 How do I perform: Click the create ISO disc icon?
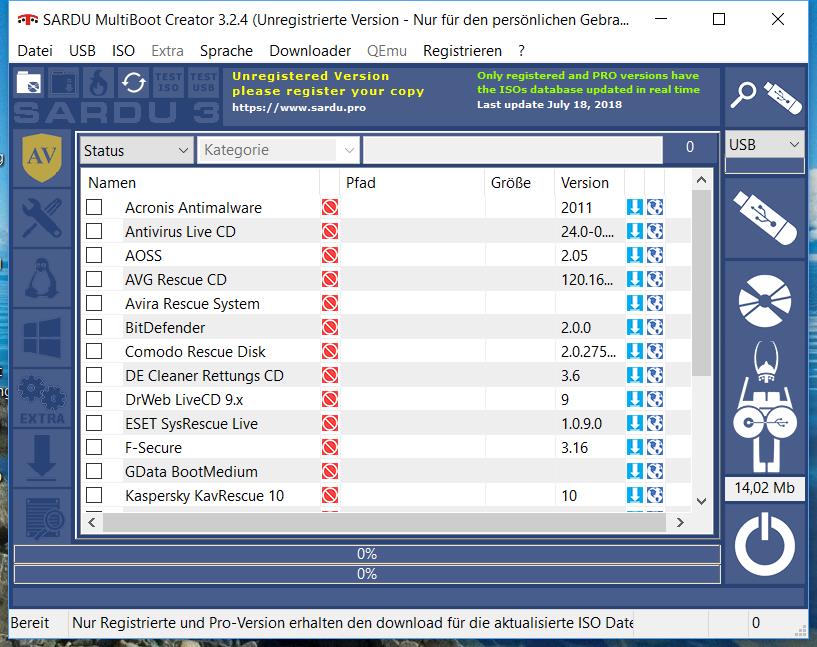click(764, 301)
